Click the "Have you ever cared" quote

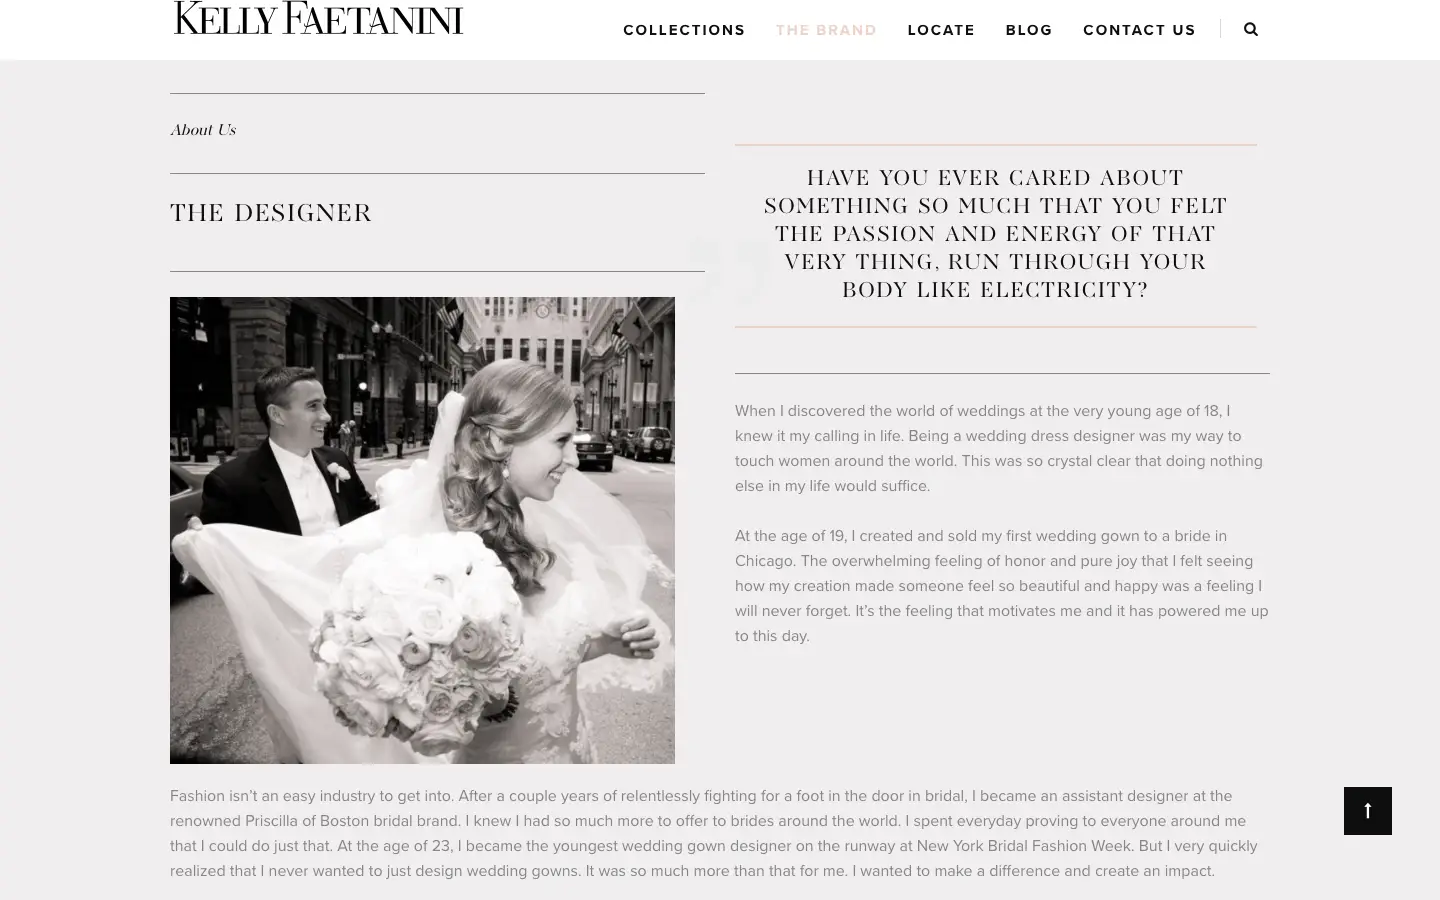pyautogui.click(x=995, y=234)
